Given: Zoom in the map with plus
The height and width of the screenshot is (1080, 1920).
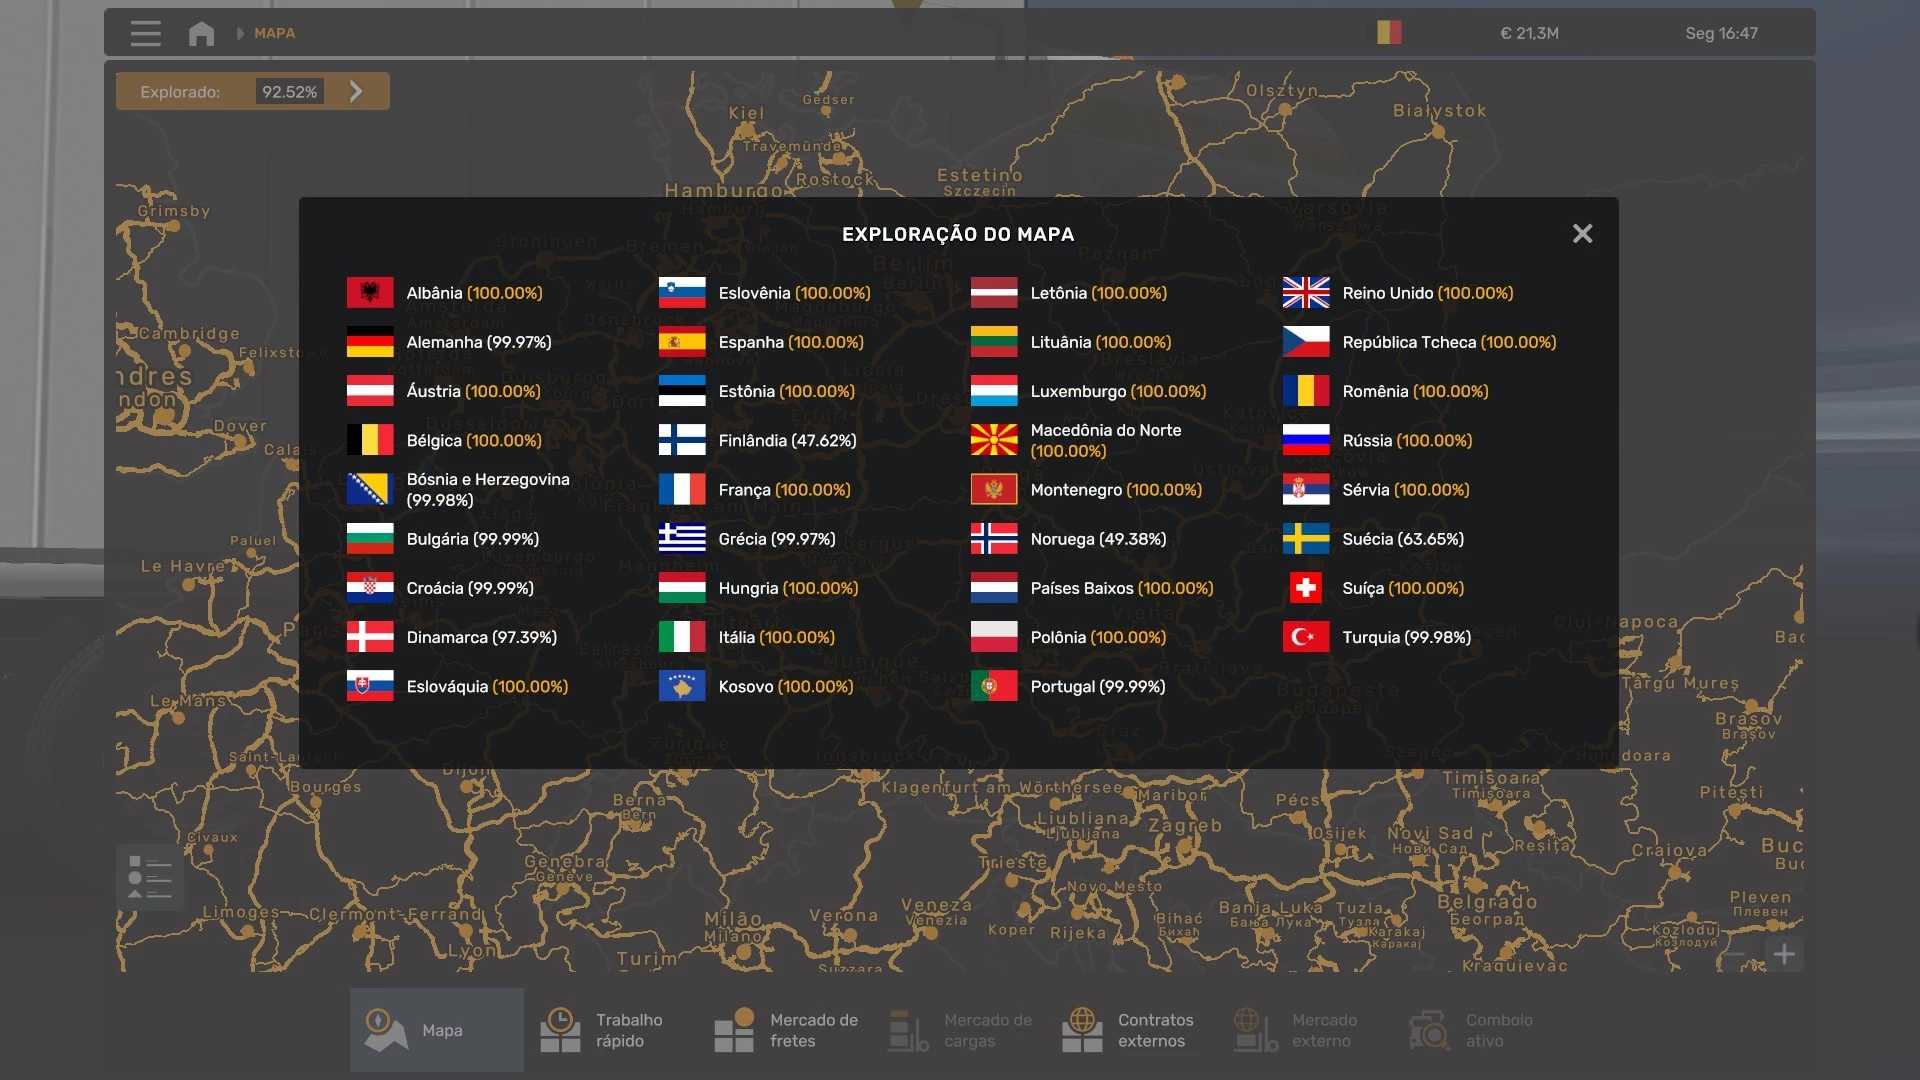Looking at the screenshot, I should [x=1784, y=954].
